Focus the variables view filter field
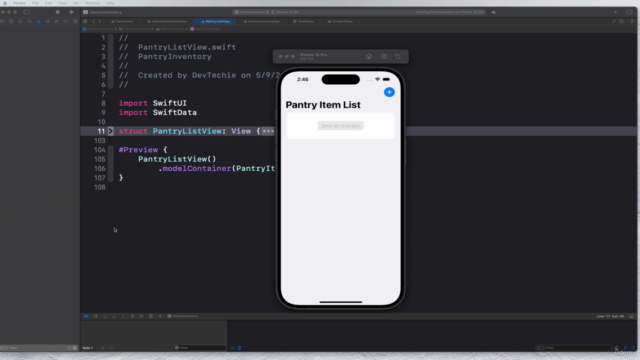 [x=199, y=348]
